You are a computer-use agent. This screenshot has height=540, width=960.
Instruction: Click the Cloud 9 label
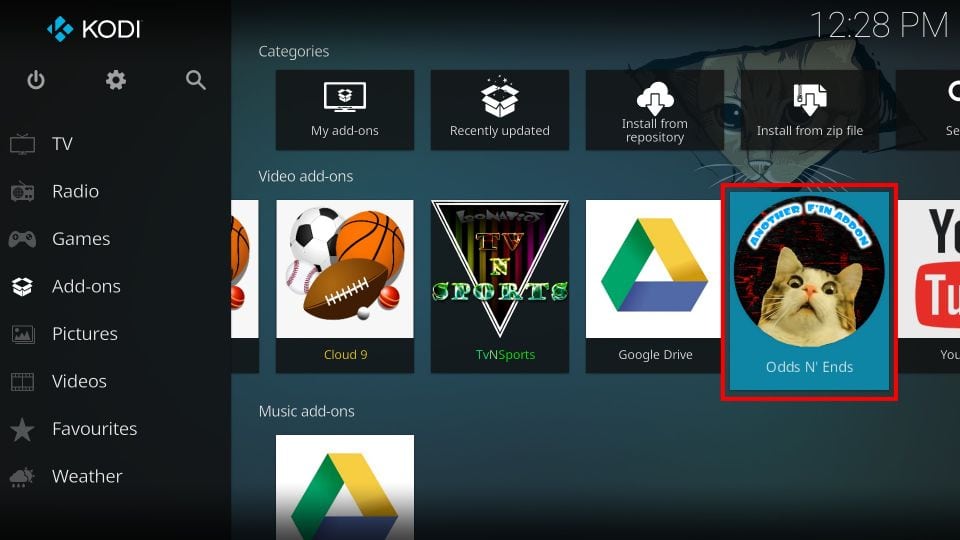(x=345, y=354)
